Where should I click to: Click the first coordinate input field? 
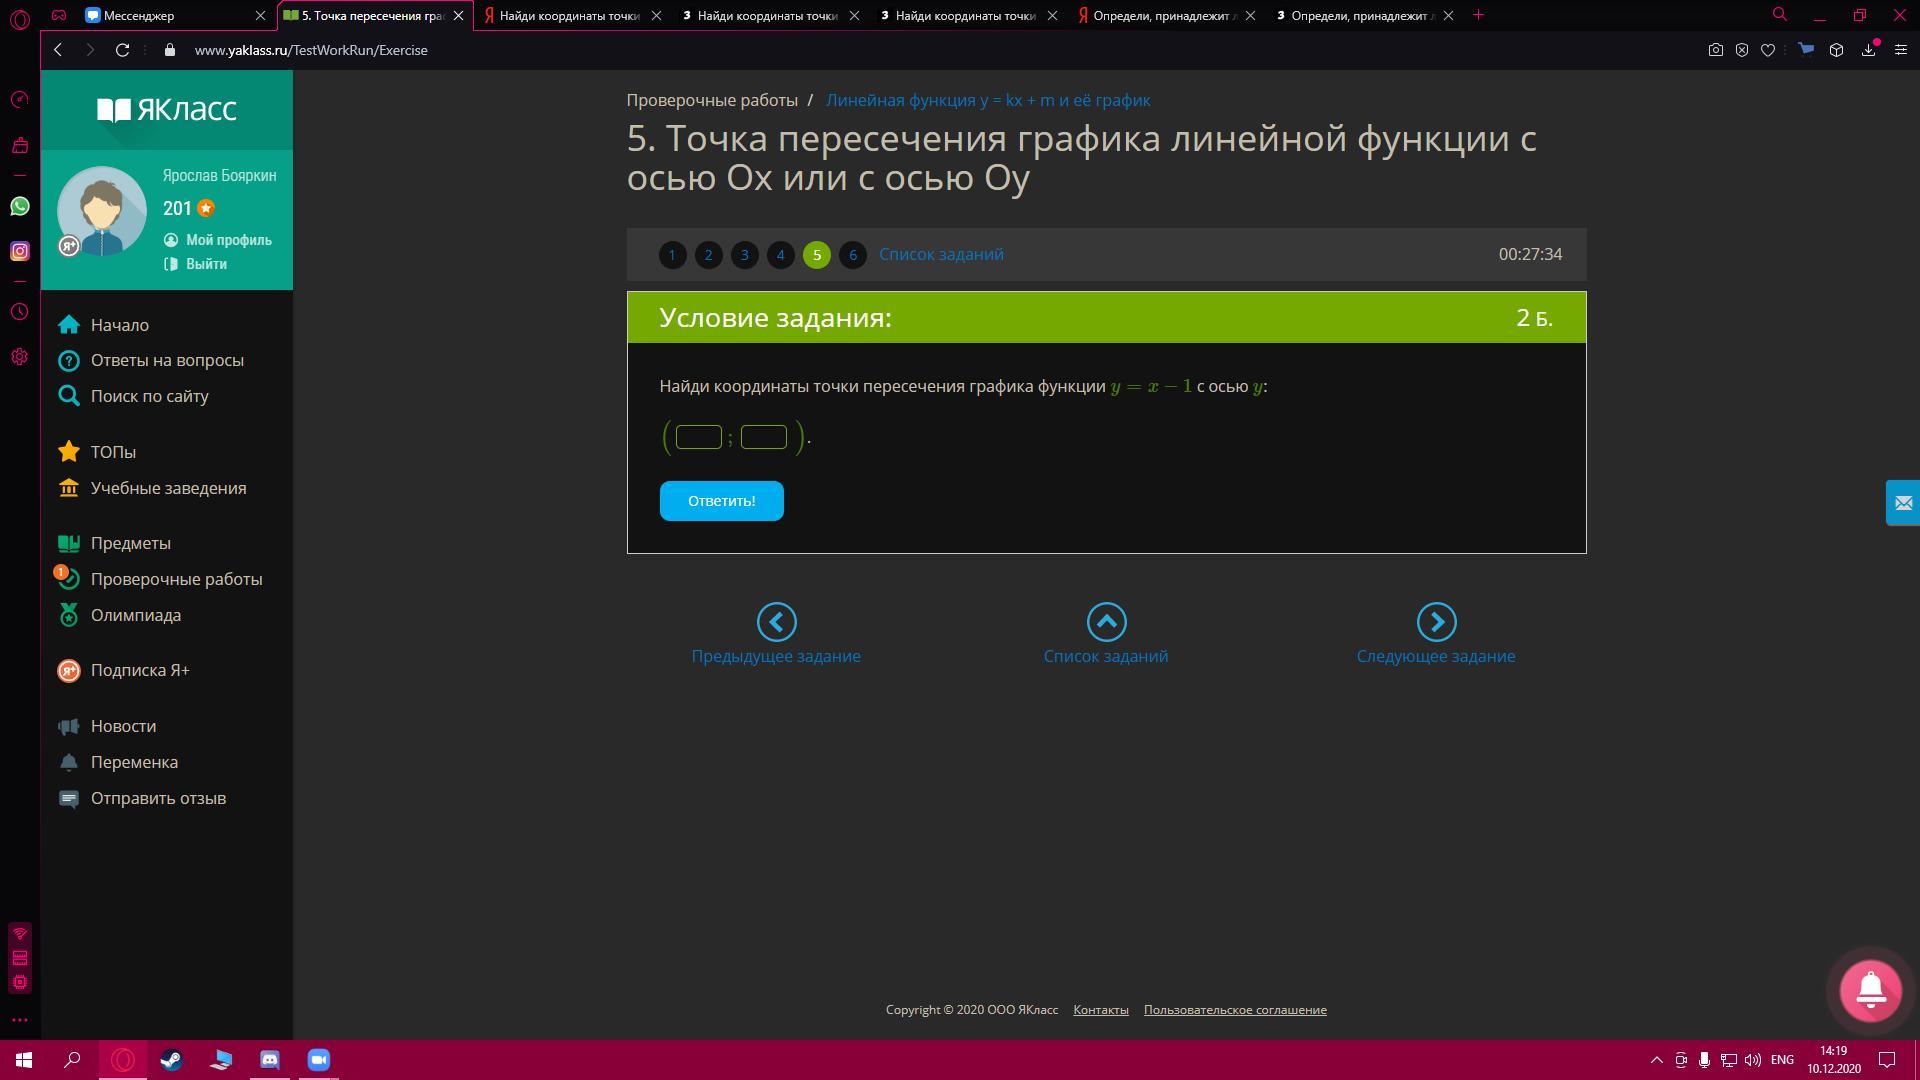[x=698, y=437]
